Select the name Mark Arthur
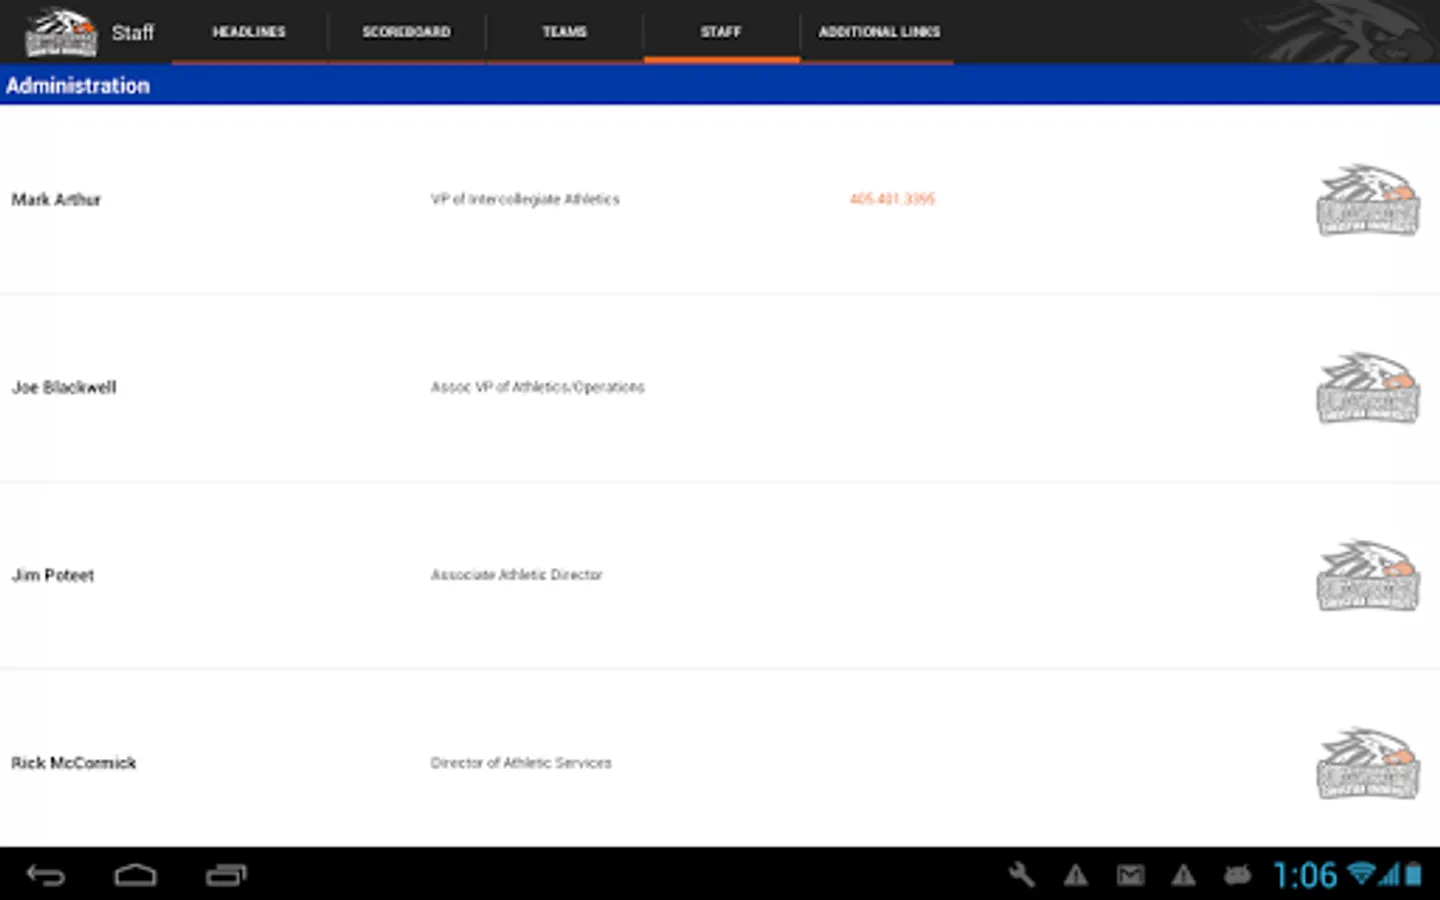This screenshot has height=900, width=1440. point(56,199)
